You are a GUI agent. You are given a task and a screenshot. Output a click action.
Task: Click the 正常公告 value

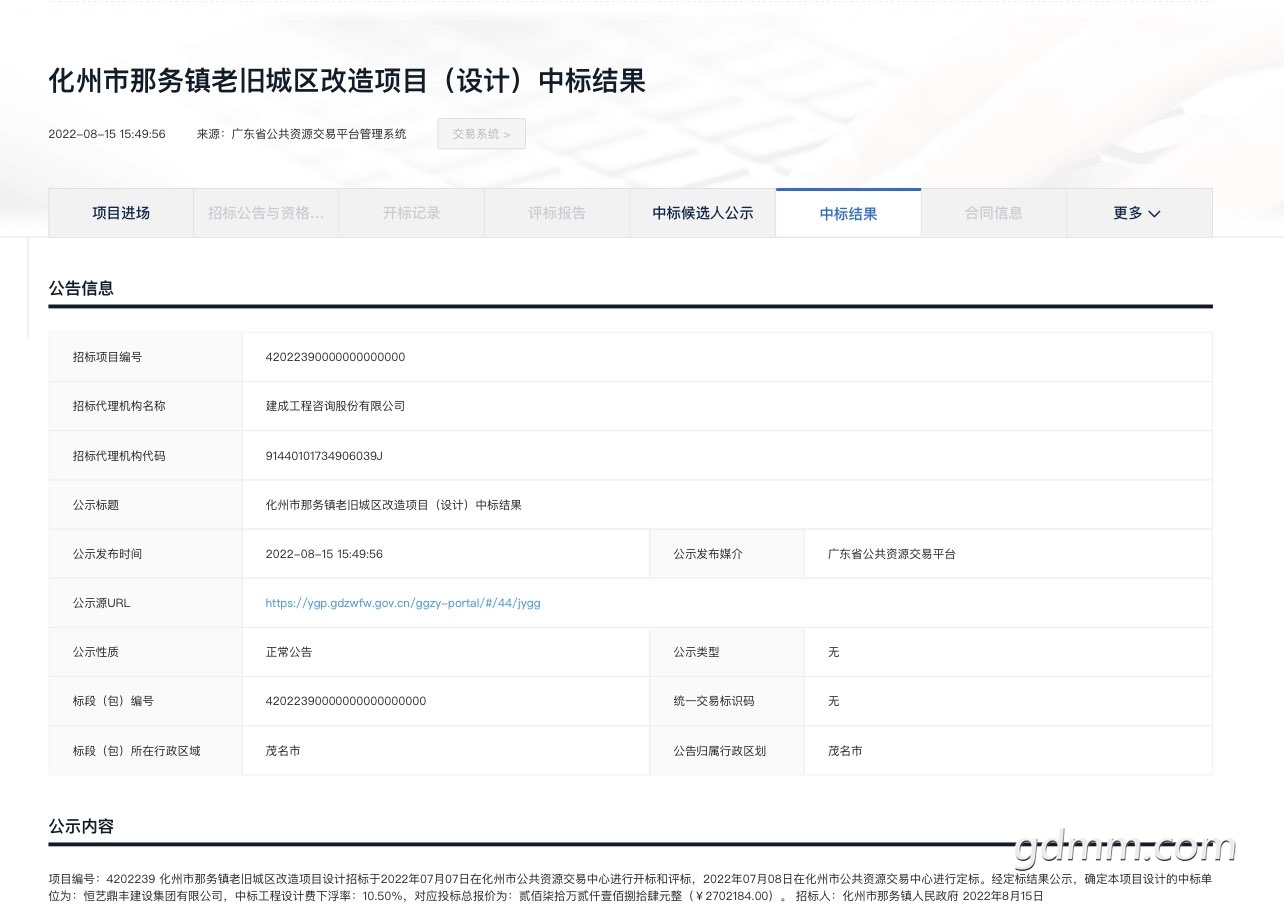[x=289, y=652]
